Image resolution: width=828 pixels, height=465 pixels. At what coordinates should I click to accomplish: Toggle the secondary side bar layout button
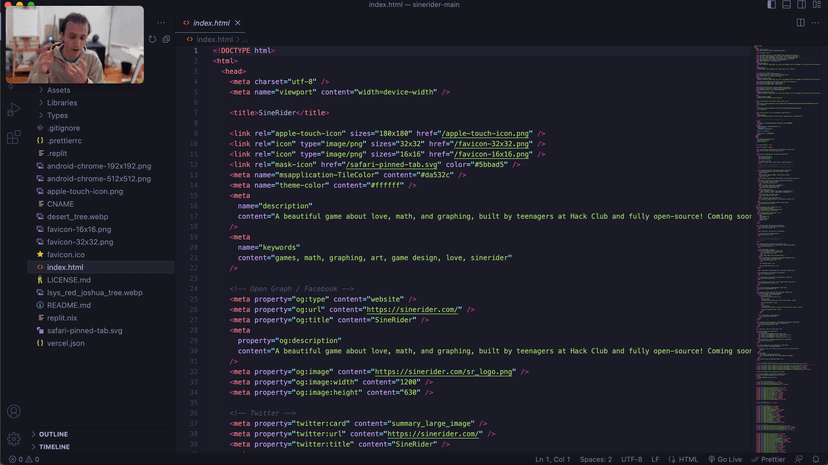801,5
